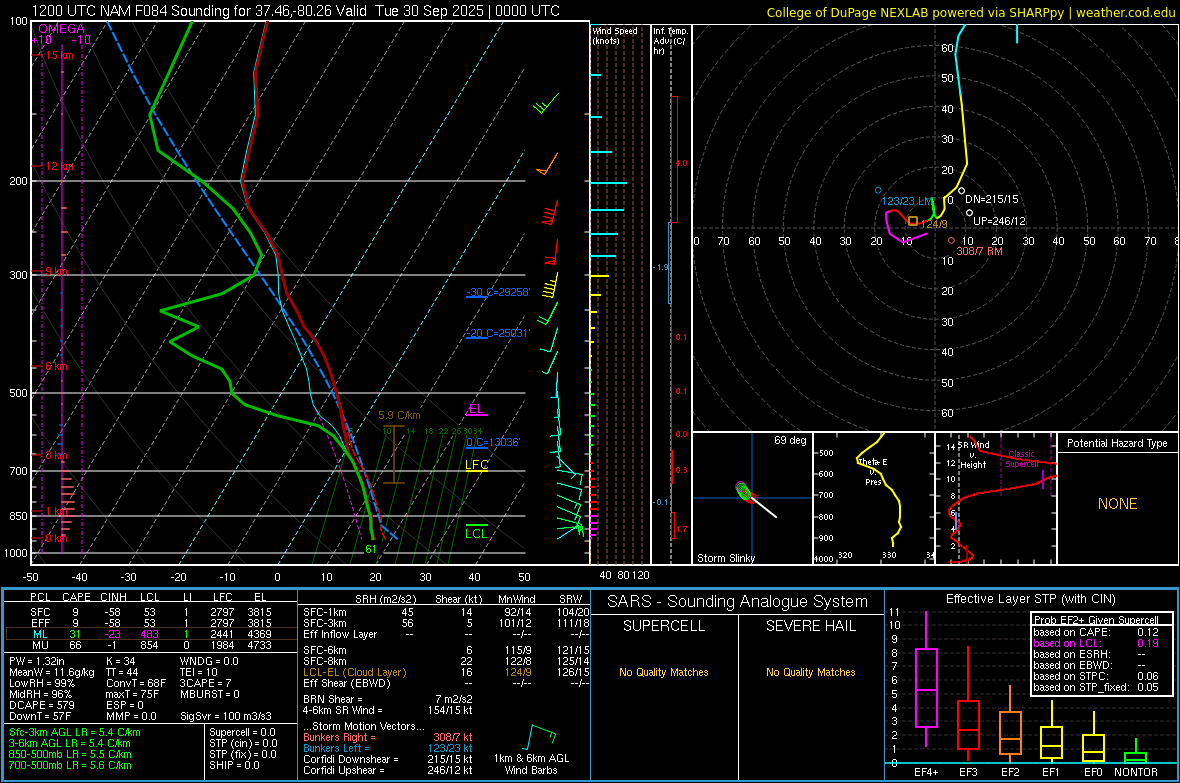Click the Inf. Temp. Adv. panel header
The height and width of the screenshot is (783, 1180).
tap(670, 41)
